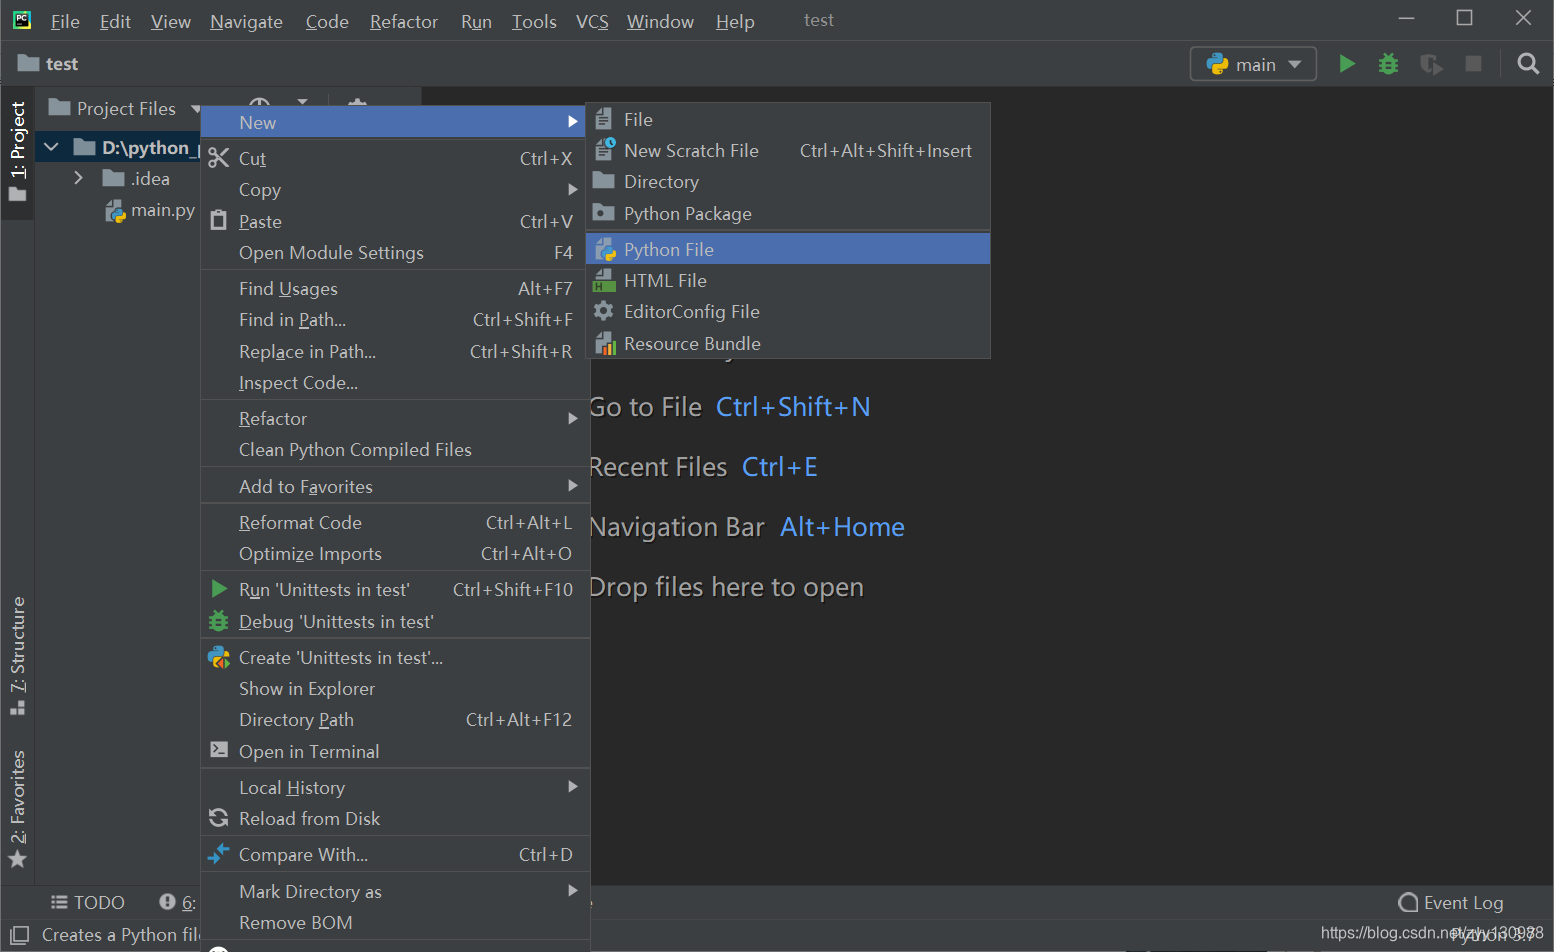Expand Add to Favorites submenu
1554x952 pixels.
point(395,487)
